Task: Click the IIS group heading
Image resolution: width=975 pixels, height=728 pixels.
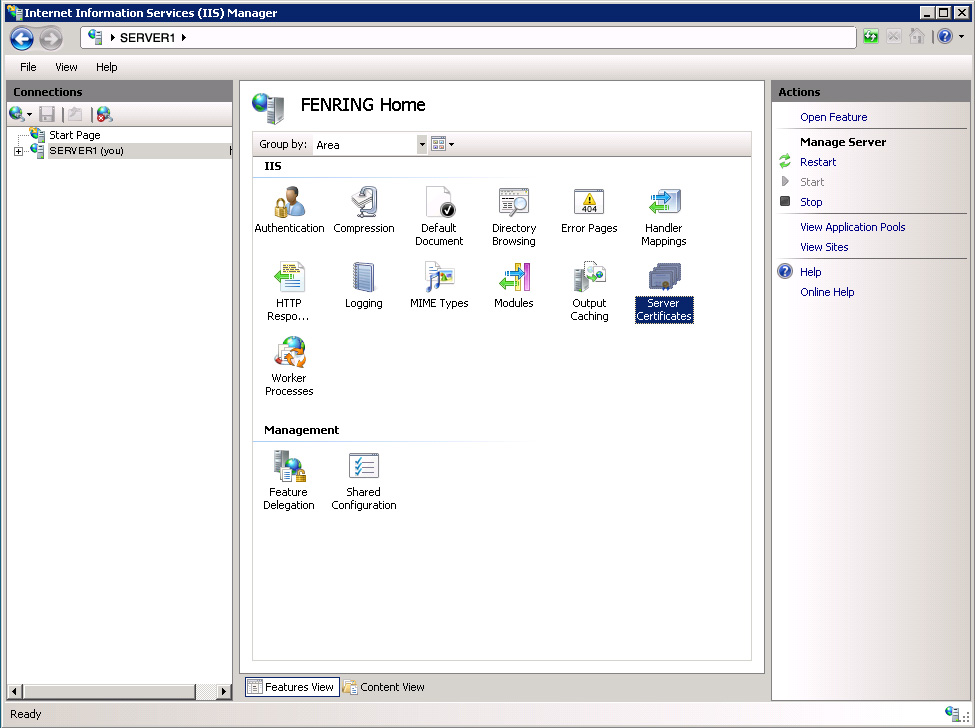Action: pyautogui.click(x=272, y=166)
